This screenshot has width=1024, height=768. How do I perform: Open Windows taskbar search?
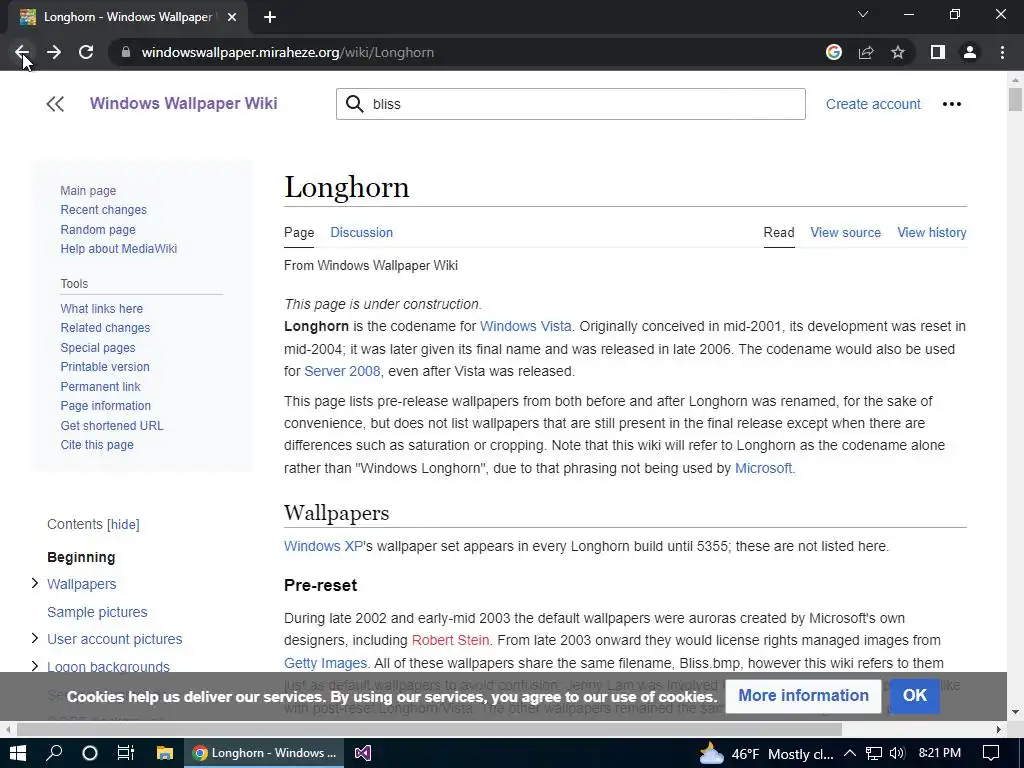[x=54, y=753]
